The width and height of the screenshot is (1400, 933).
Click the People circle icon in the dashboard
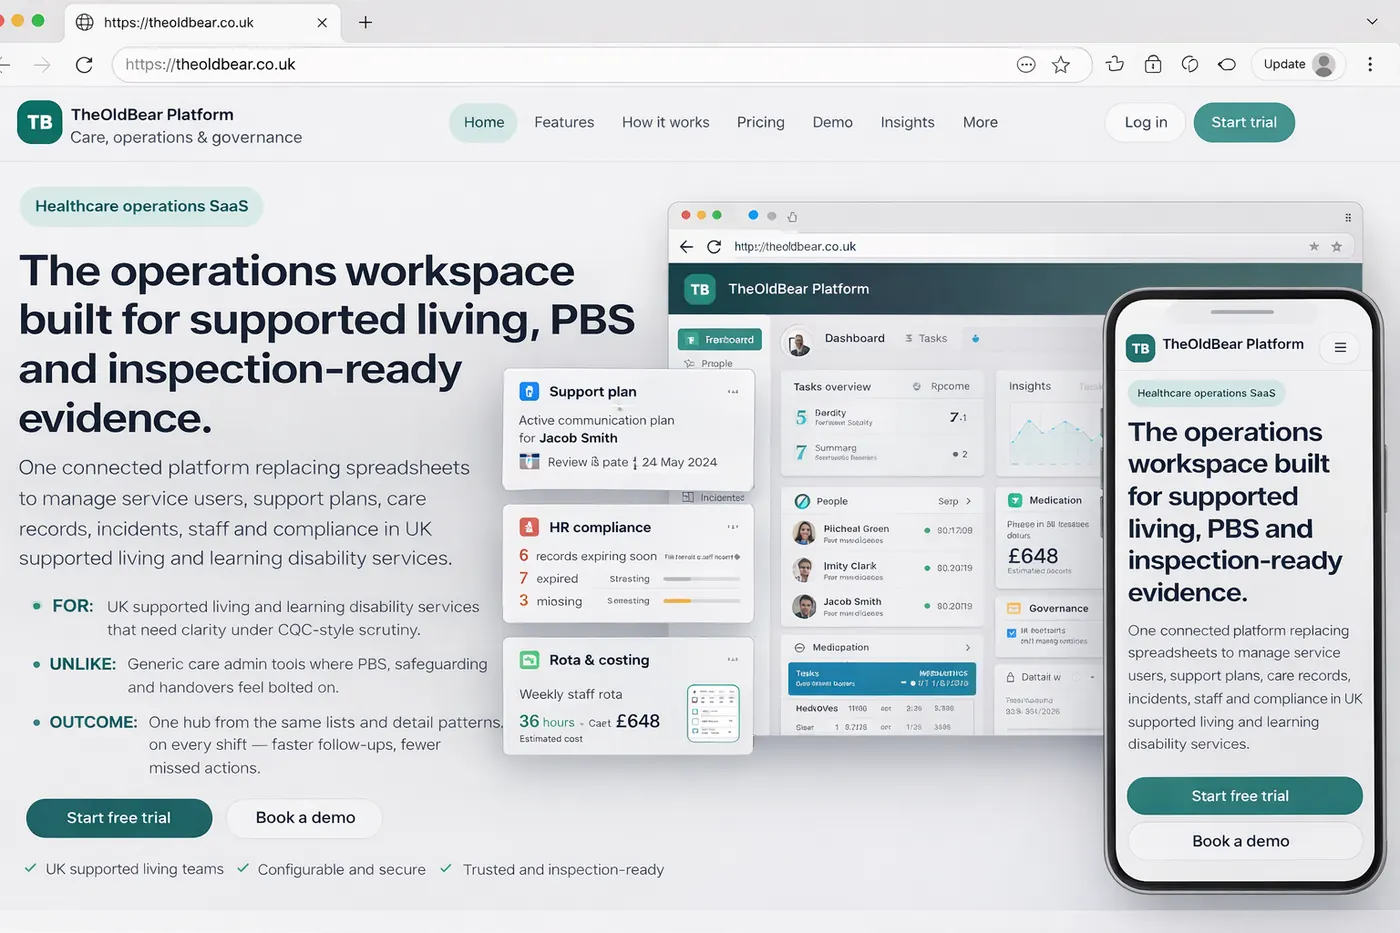(x=802, y=501)
